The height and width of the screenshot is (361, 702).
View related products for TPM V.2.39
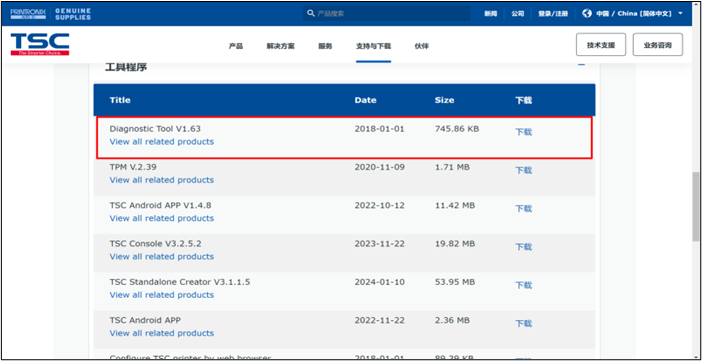(x=162, y=180)
